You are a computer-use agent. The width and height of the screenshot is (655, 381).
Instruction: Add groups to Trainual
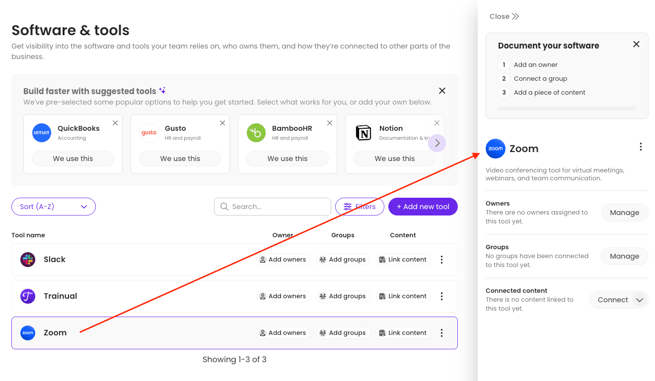(x=343, y=296)
